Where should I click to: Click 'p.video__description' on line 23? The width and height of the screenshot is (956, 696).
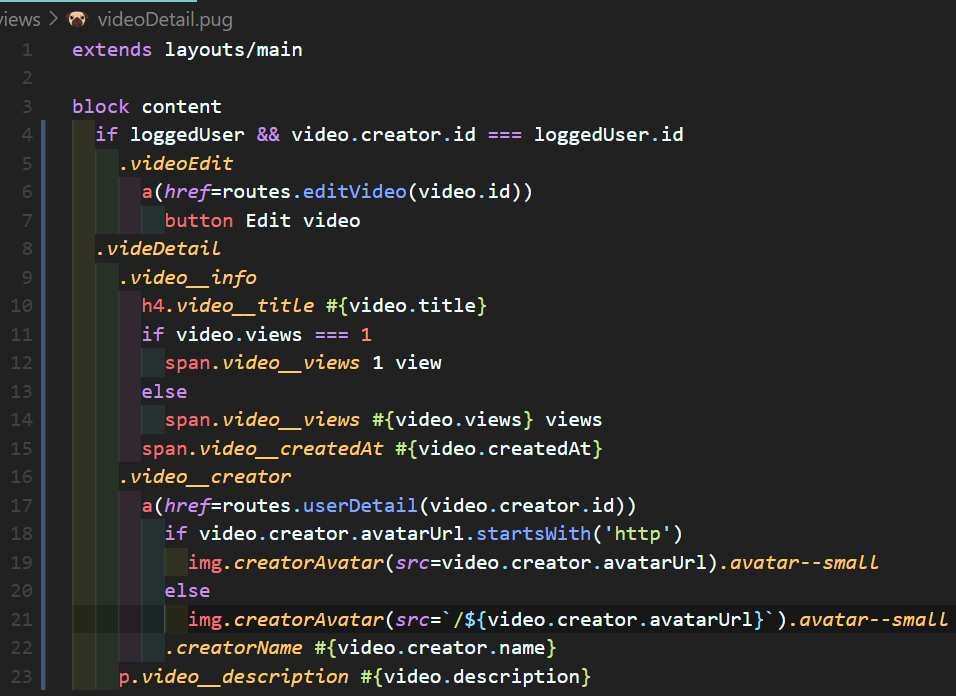click(x=234, y=676)
